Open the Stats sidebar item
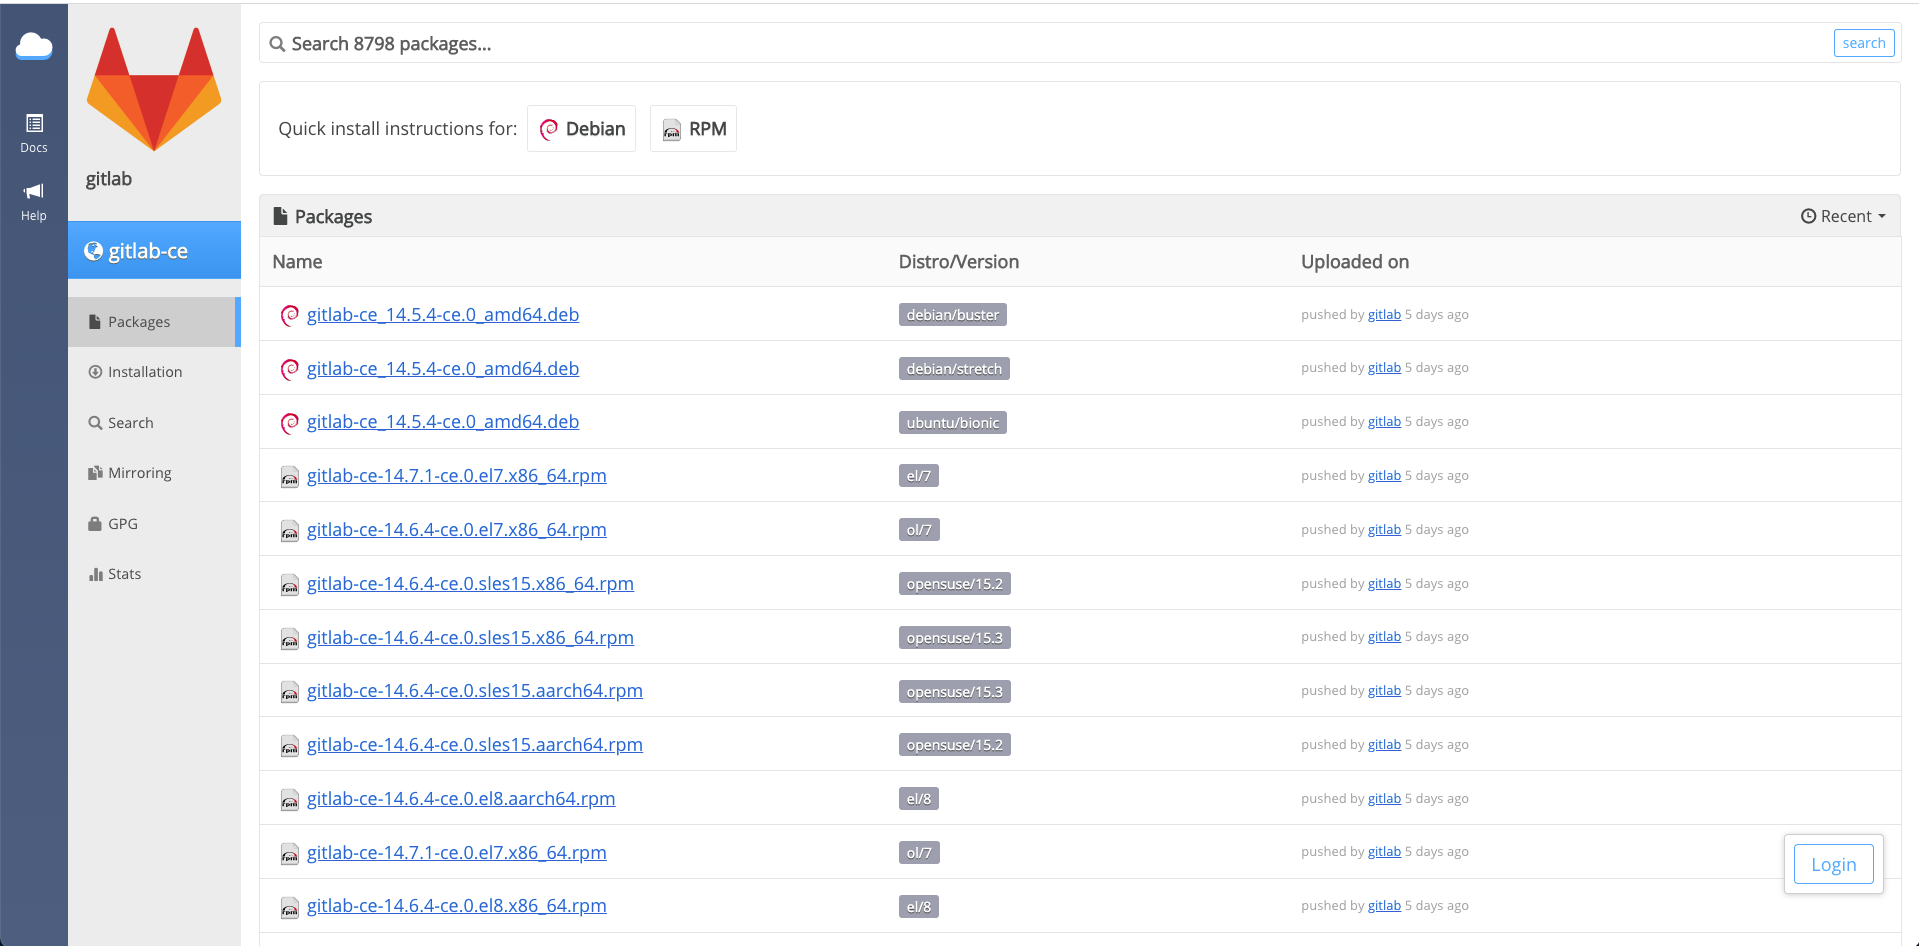The image size is (1919, 946). tap(154, 574)
